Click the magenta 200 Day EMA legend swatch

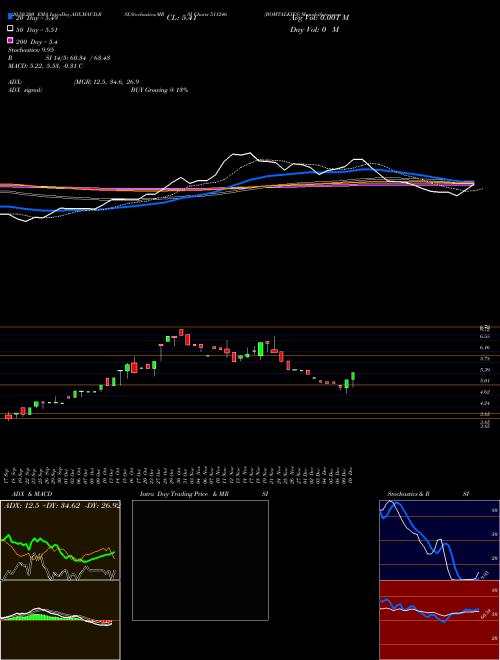point(10,41)
